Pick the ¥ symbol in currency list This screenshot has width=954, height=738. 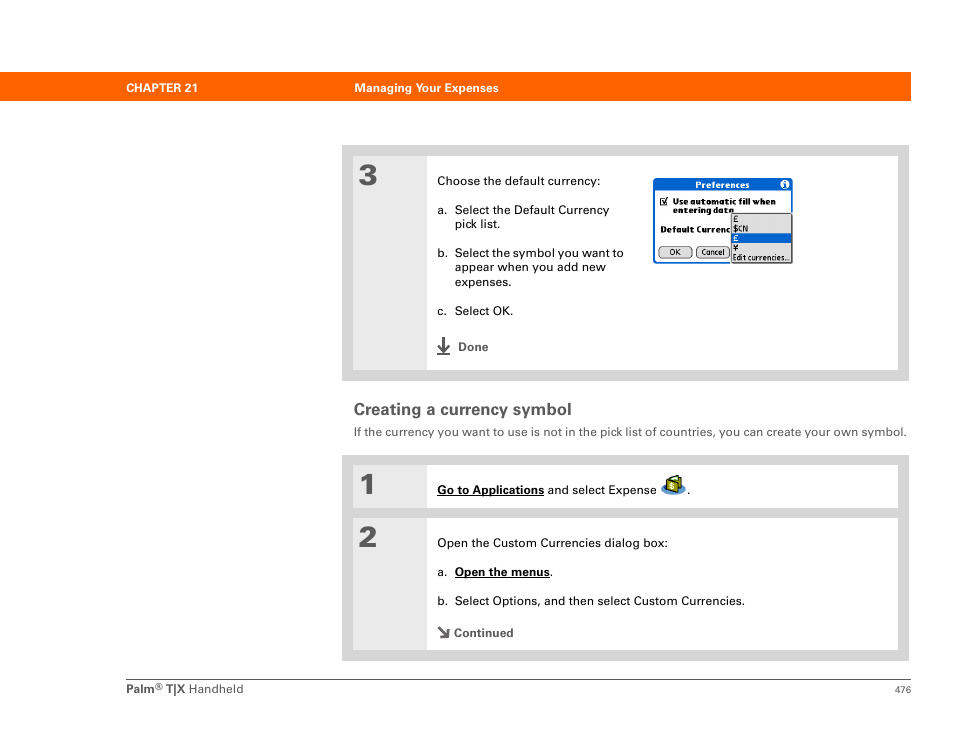click(761, 248)
